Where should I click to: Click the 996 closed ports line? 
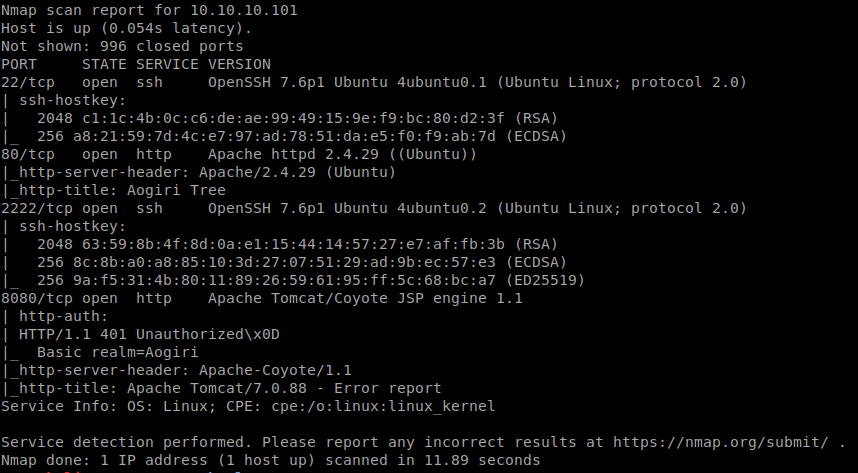pyautogui.click(x=122, y=45)
